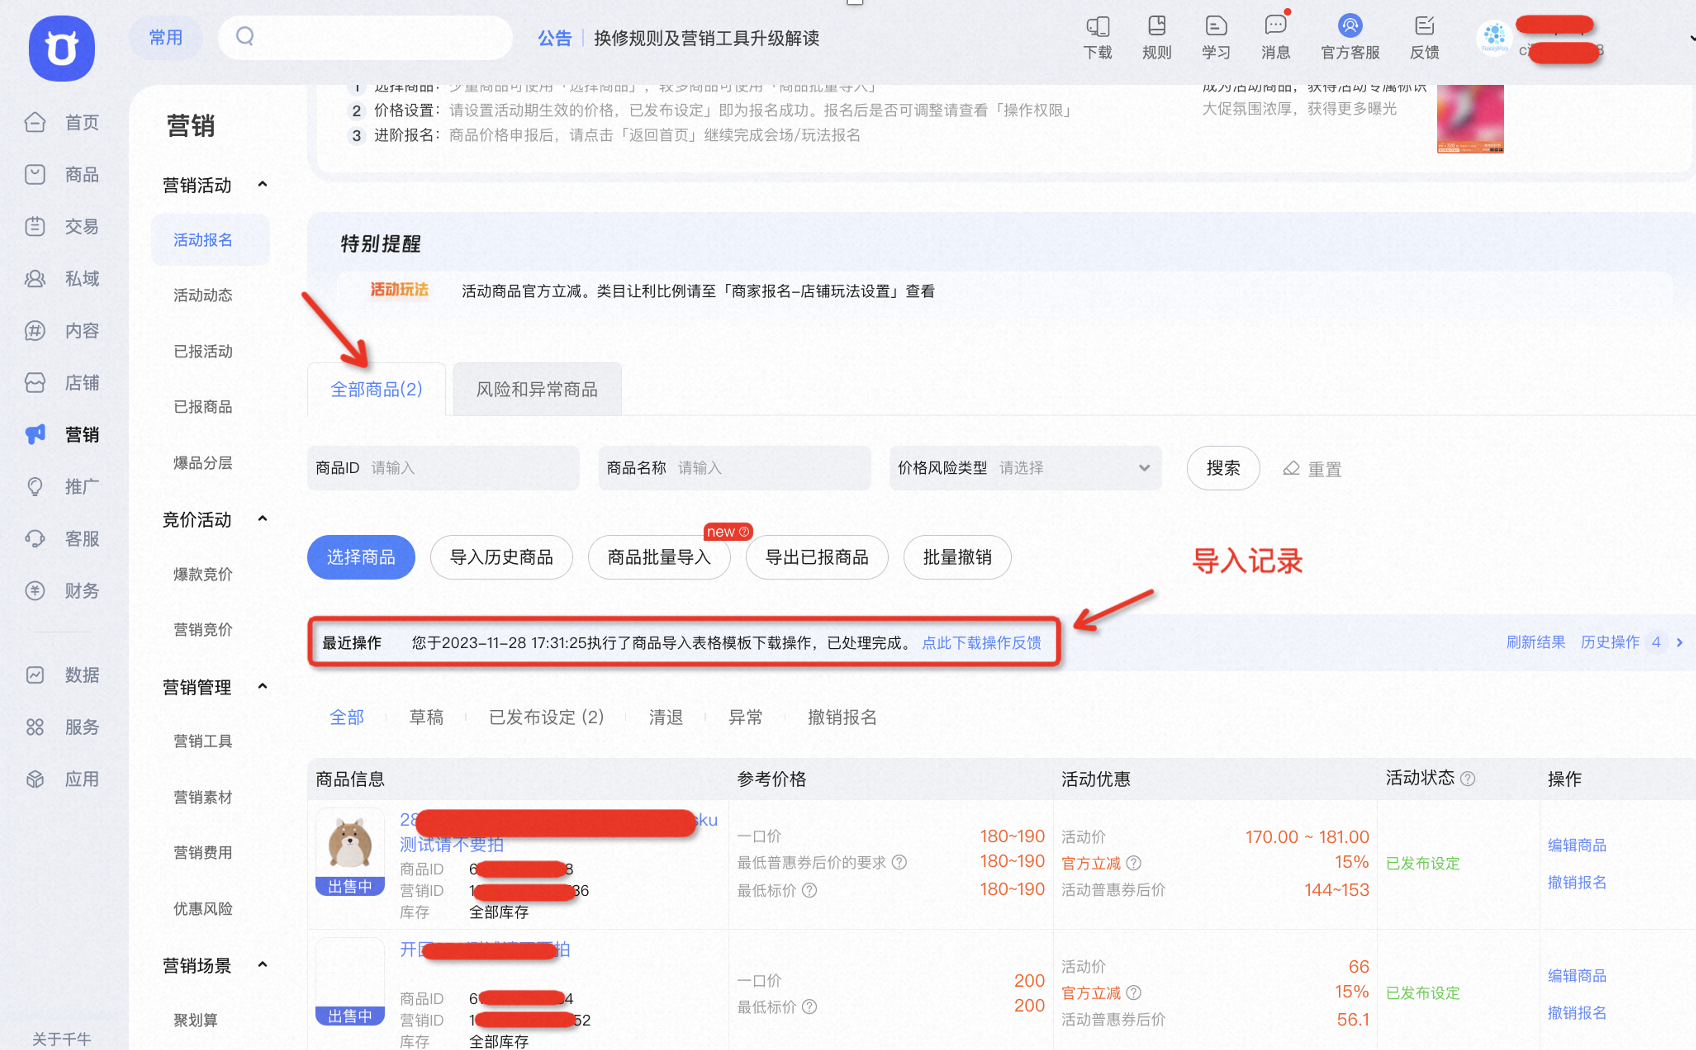The height and width of the screenshot is (1050, 1696).
Task: Filter by 撤销报名 status tab
Action: pos(842,717)
